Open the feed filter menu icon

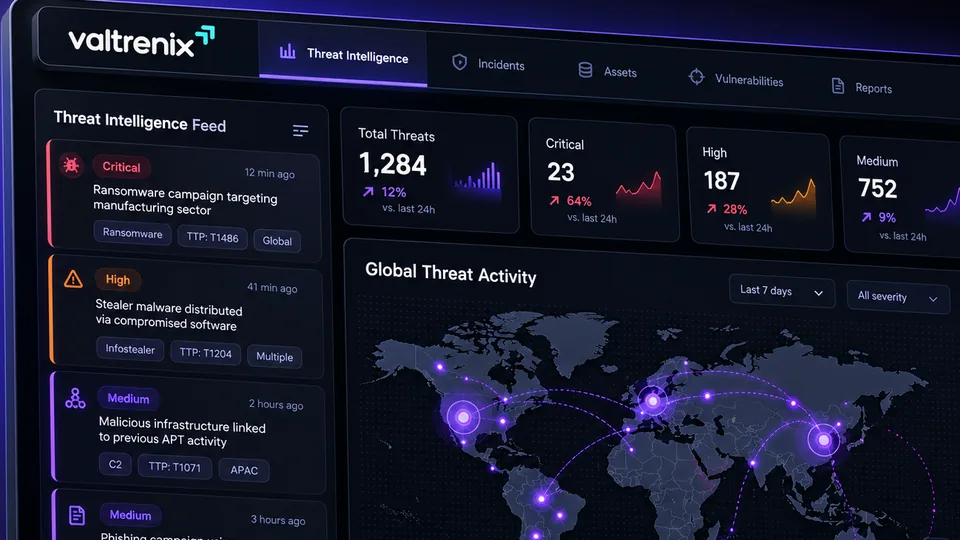click(x=300, y=130)
